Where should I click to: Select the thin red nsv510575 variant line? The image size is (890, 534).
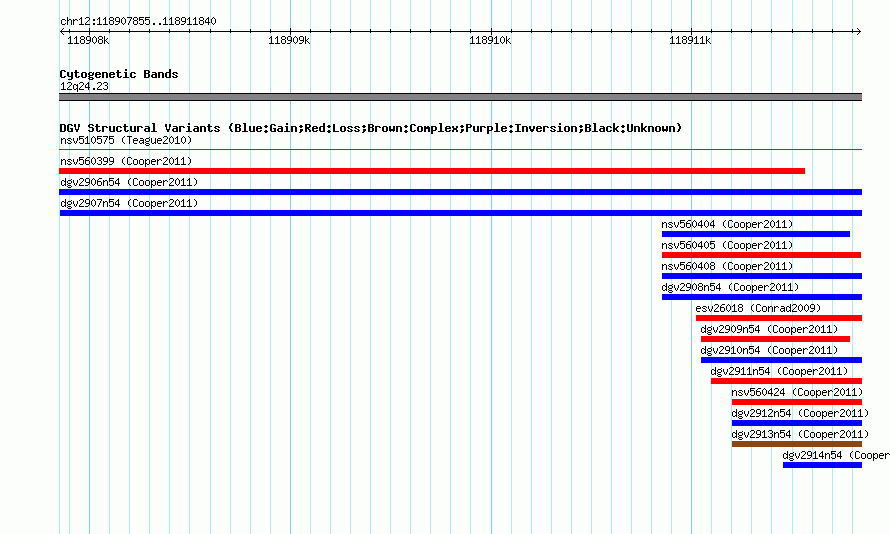click(x=460, y=150)
